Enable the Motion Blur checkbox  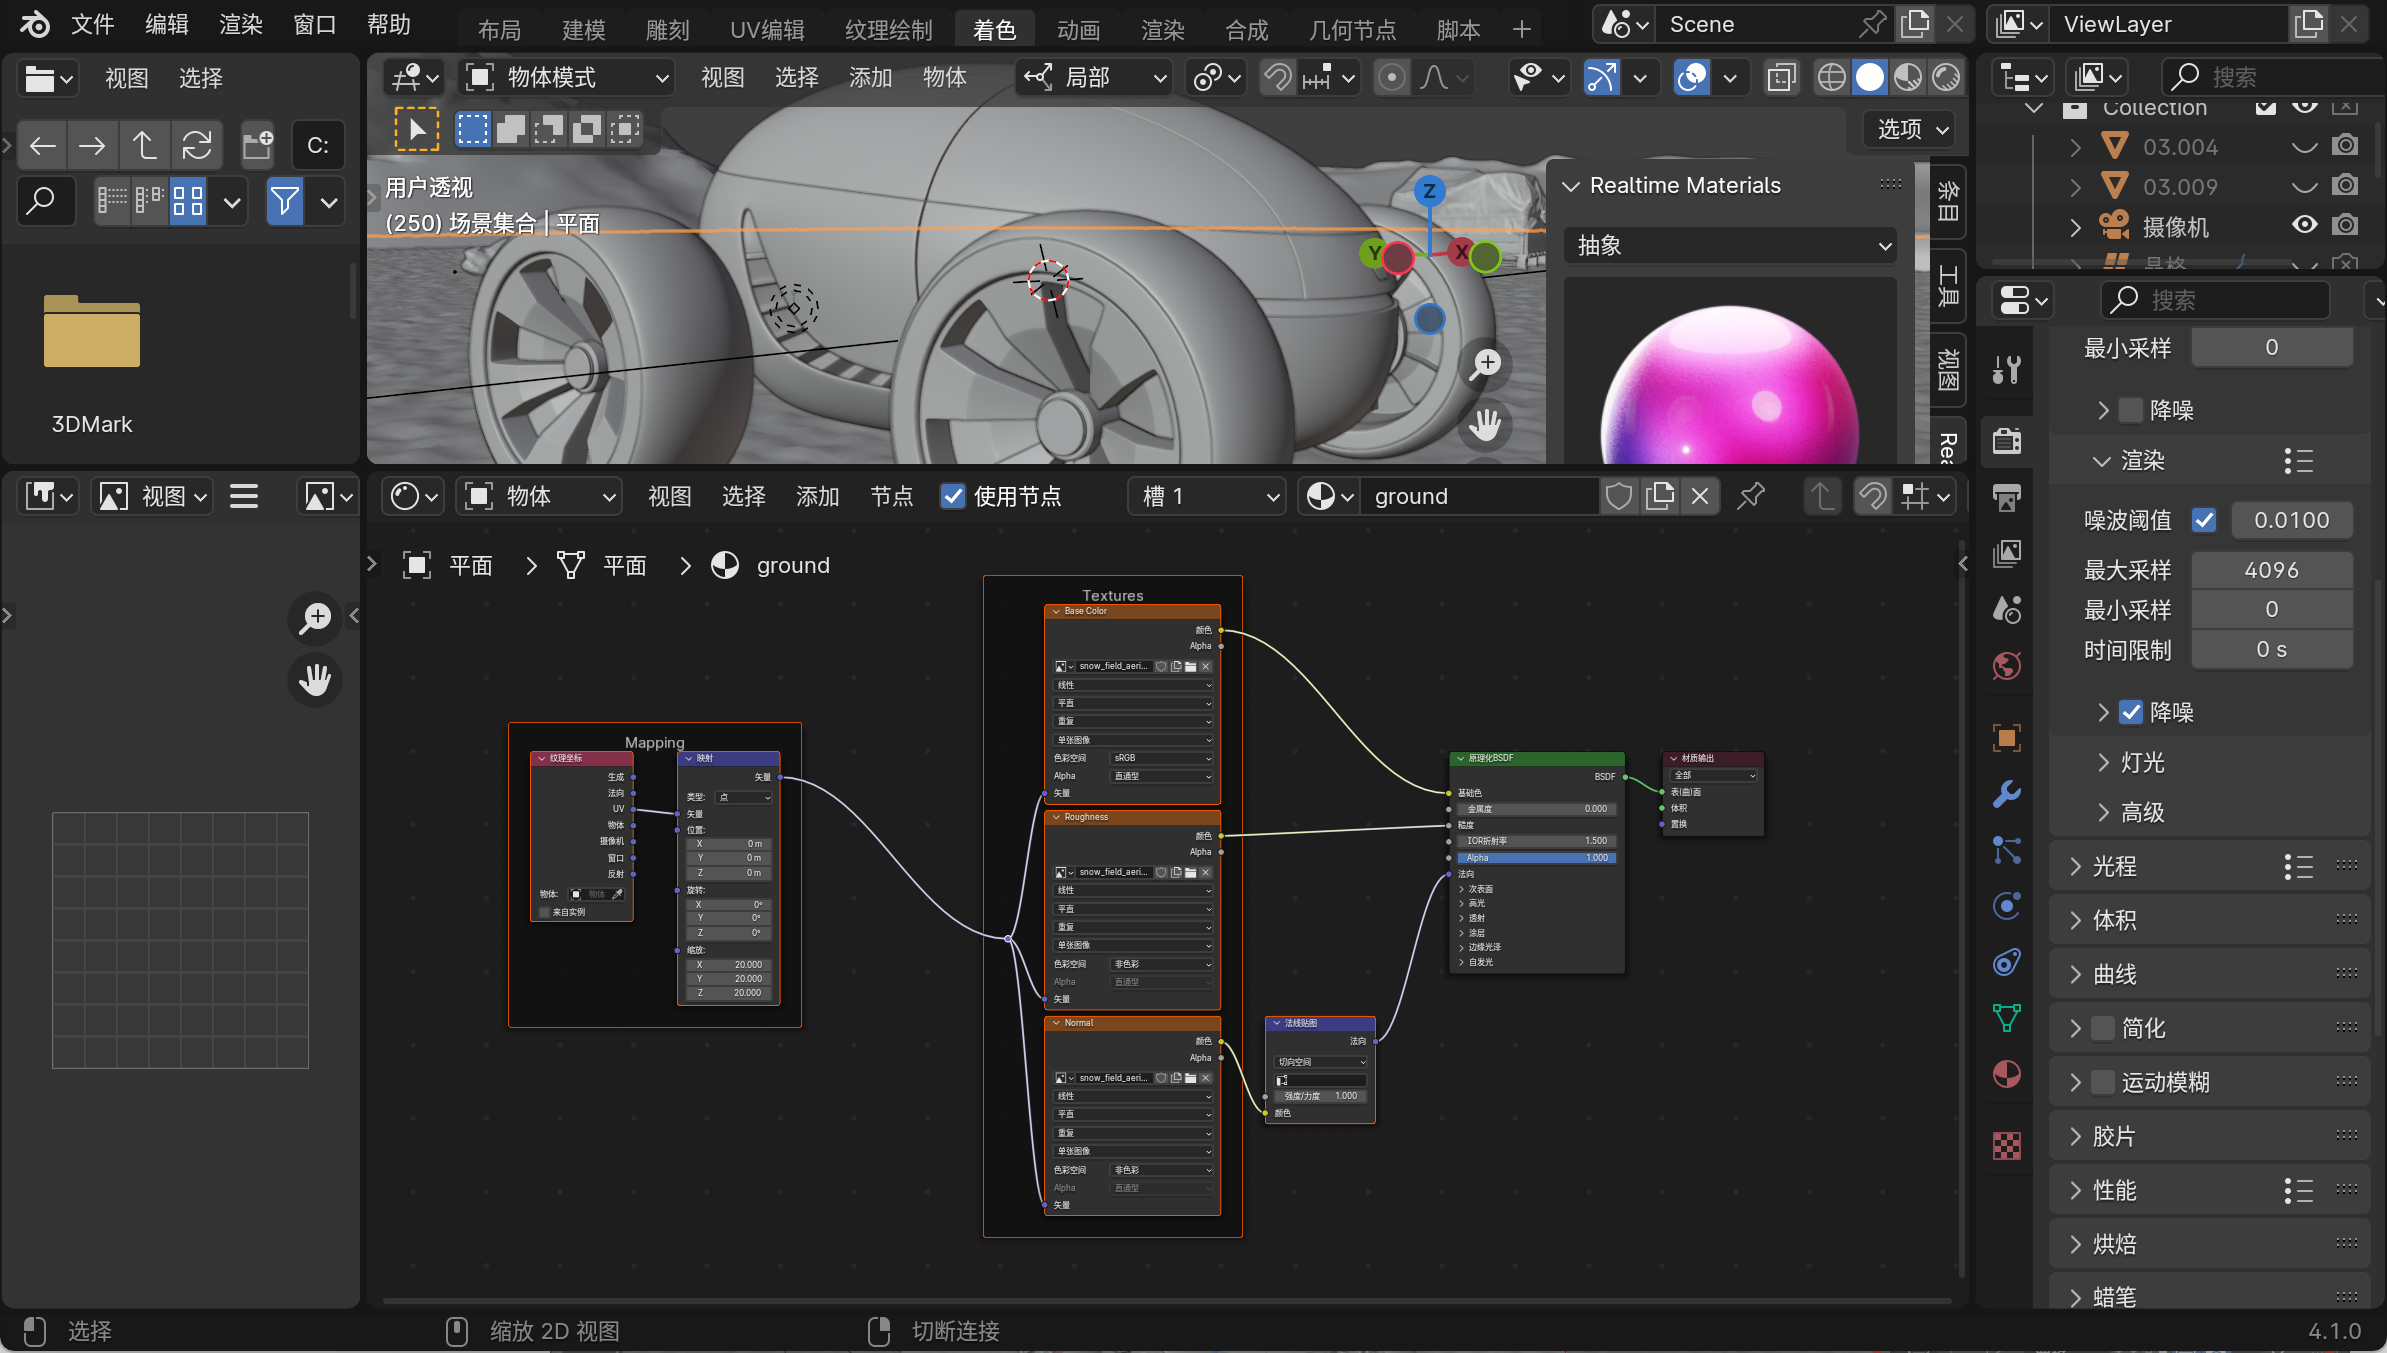tap(2103, 1082)
